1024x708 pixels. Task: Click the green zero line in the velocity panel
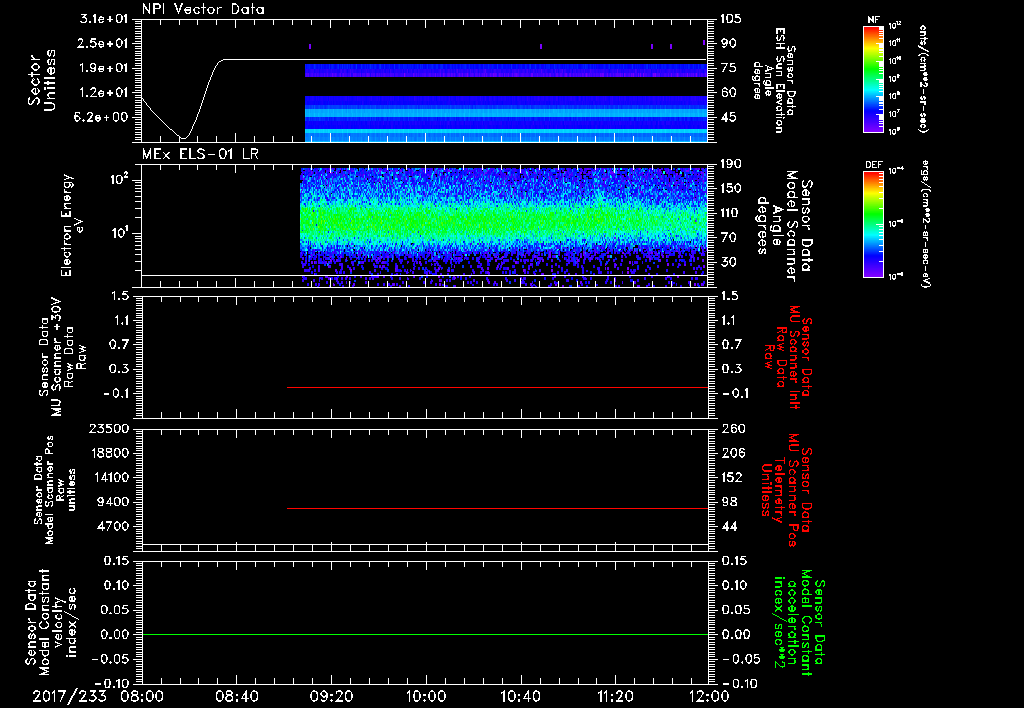pos(425,634)
